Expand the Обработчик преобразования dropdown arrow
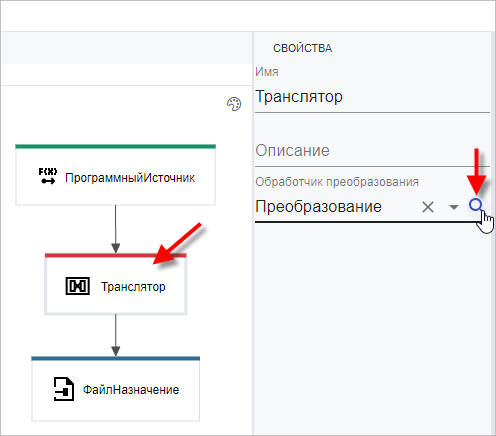The width and height of the screenshot is (496, 436). (x=454, y=207)
